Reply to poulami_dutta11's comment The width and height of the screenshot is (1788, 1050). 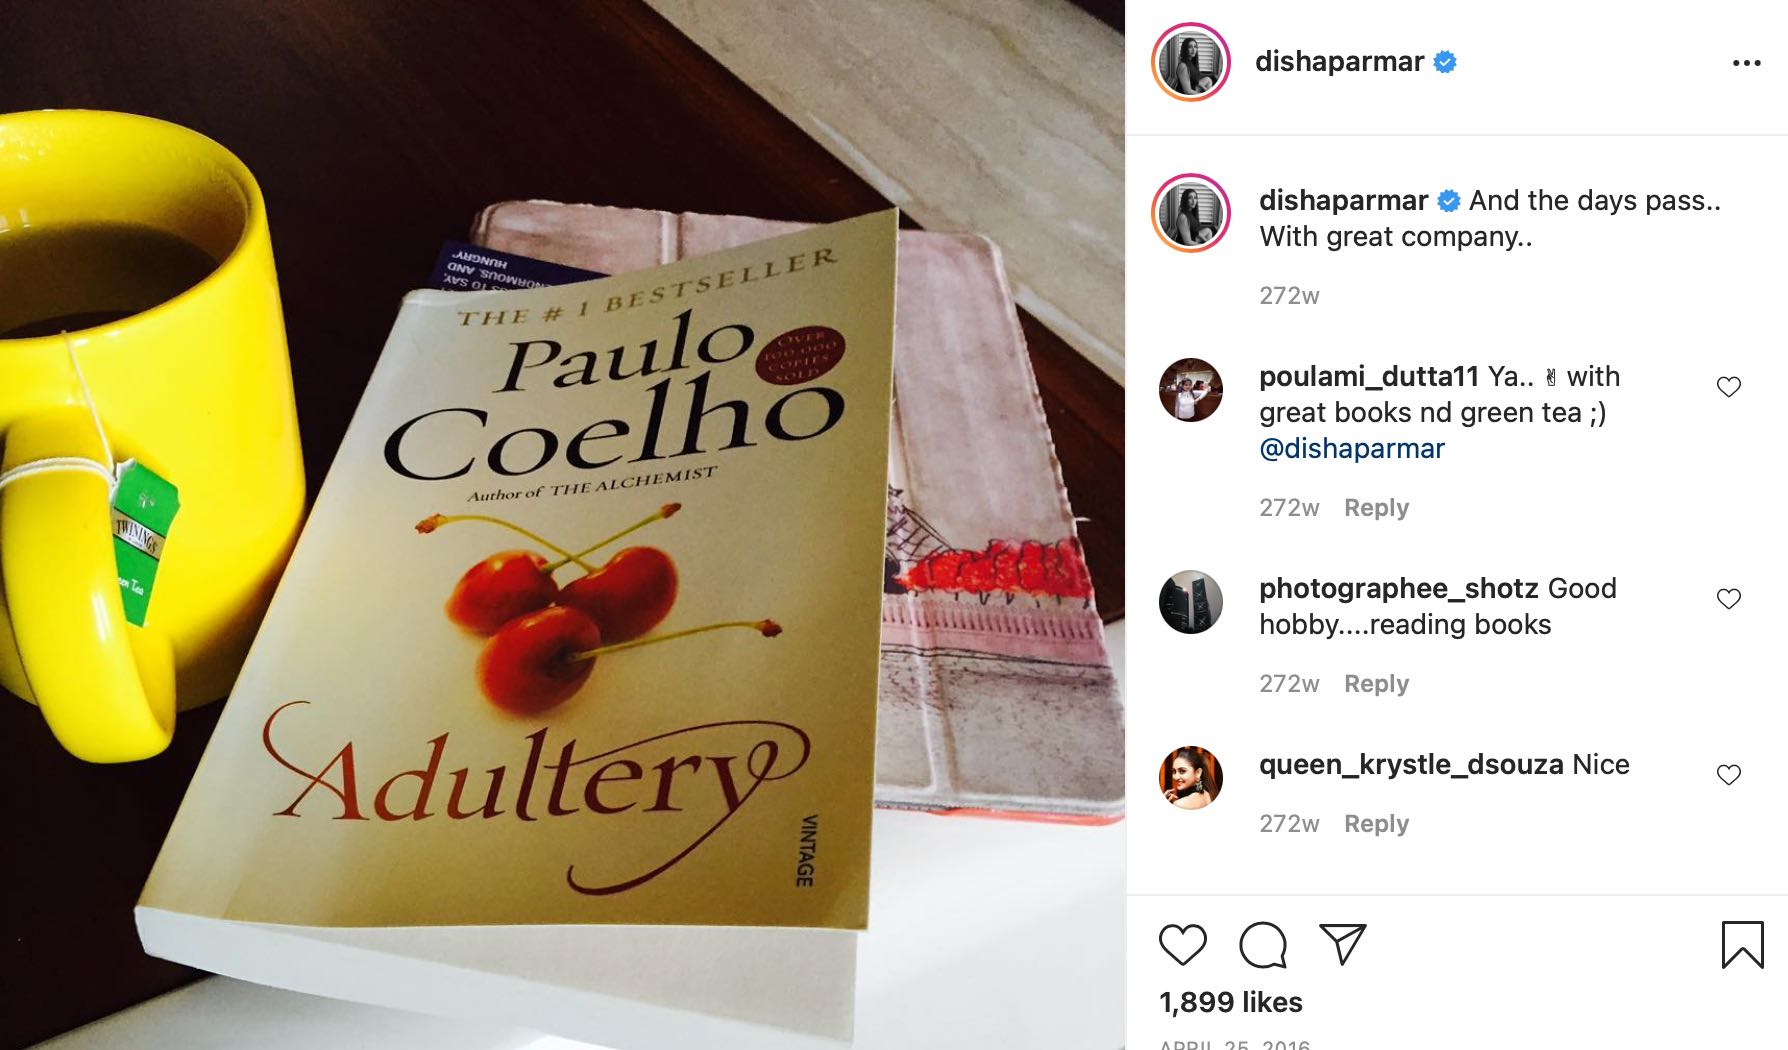(x=1376, y=508)
